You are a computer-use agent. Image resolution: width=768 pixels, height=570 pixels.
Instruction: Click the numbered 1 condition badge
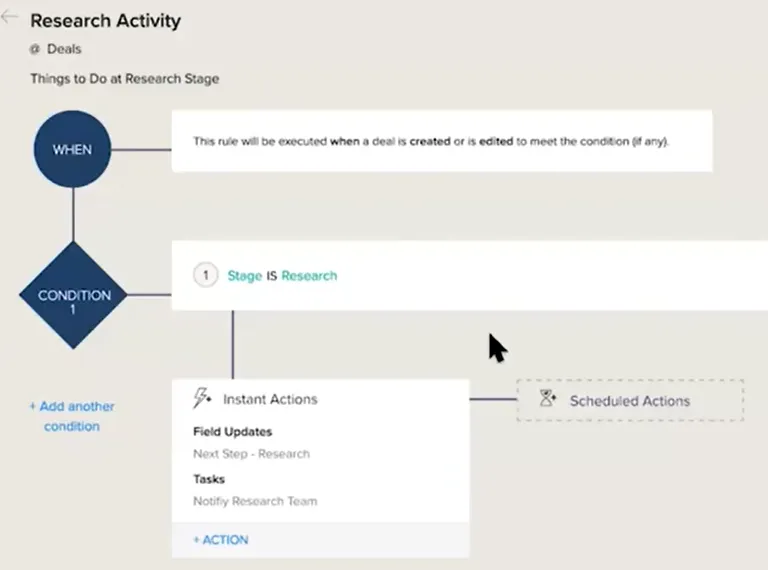point(206,275)
